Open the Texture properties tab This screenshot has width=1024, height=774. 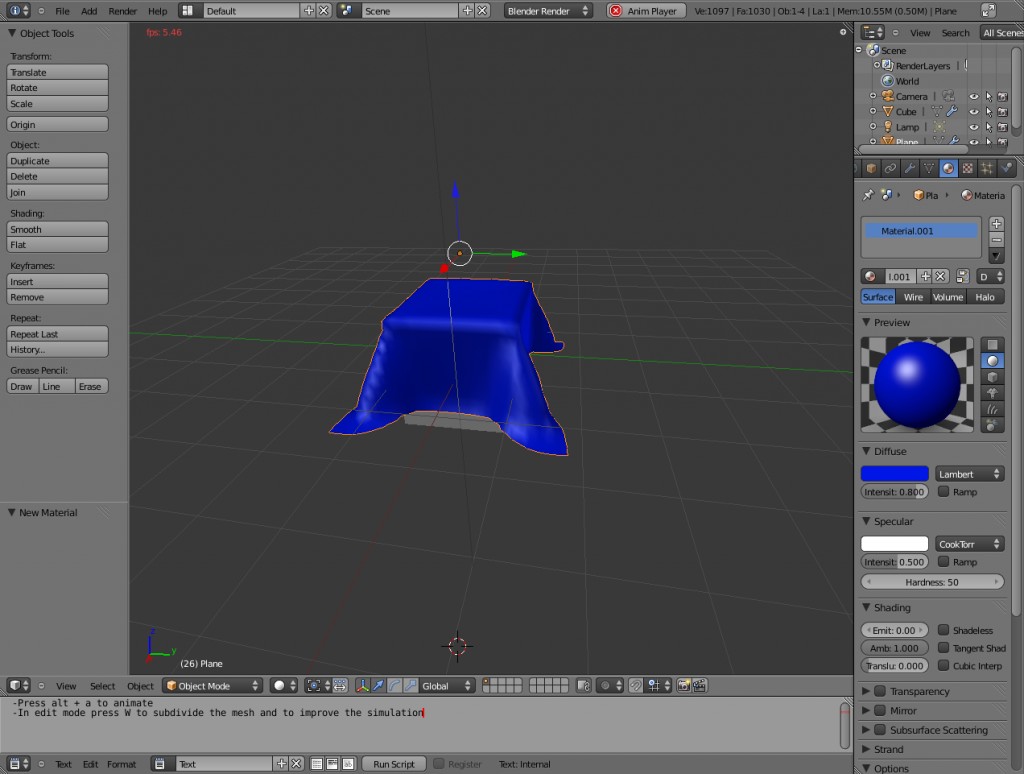pyautogui.click(x=968, y=167)
